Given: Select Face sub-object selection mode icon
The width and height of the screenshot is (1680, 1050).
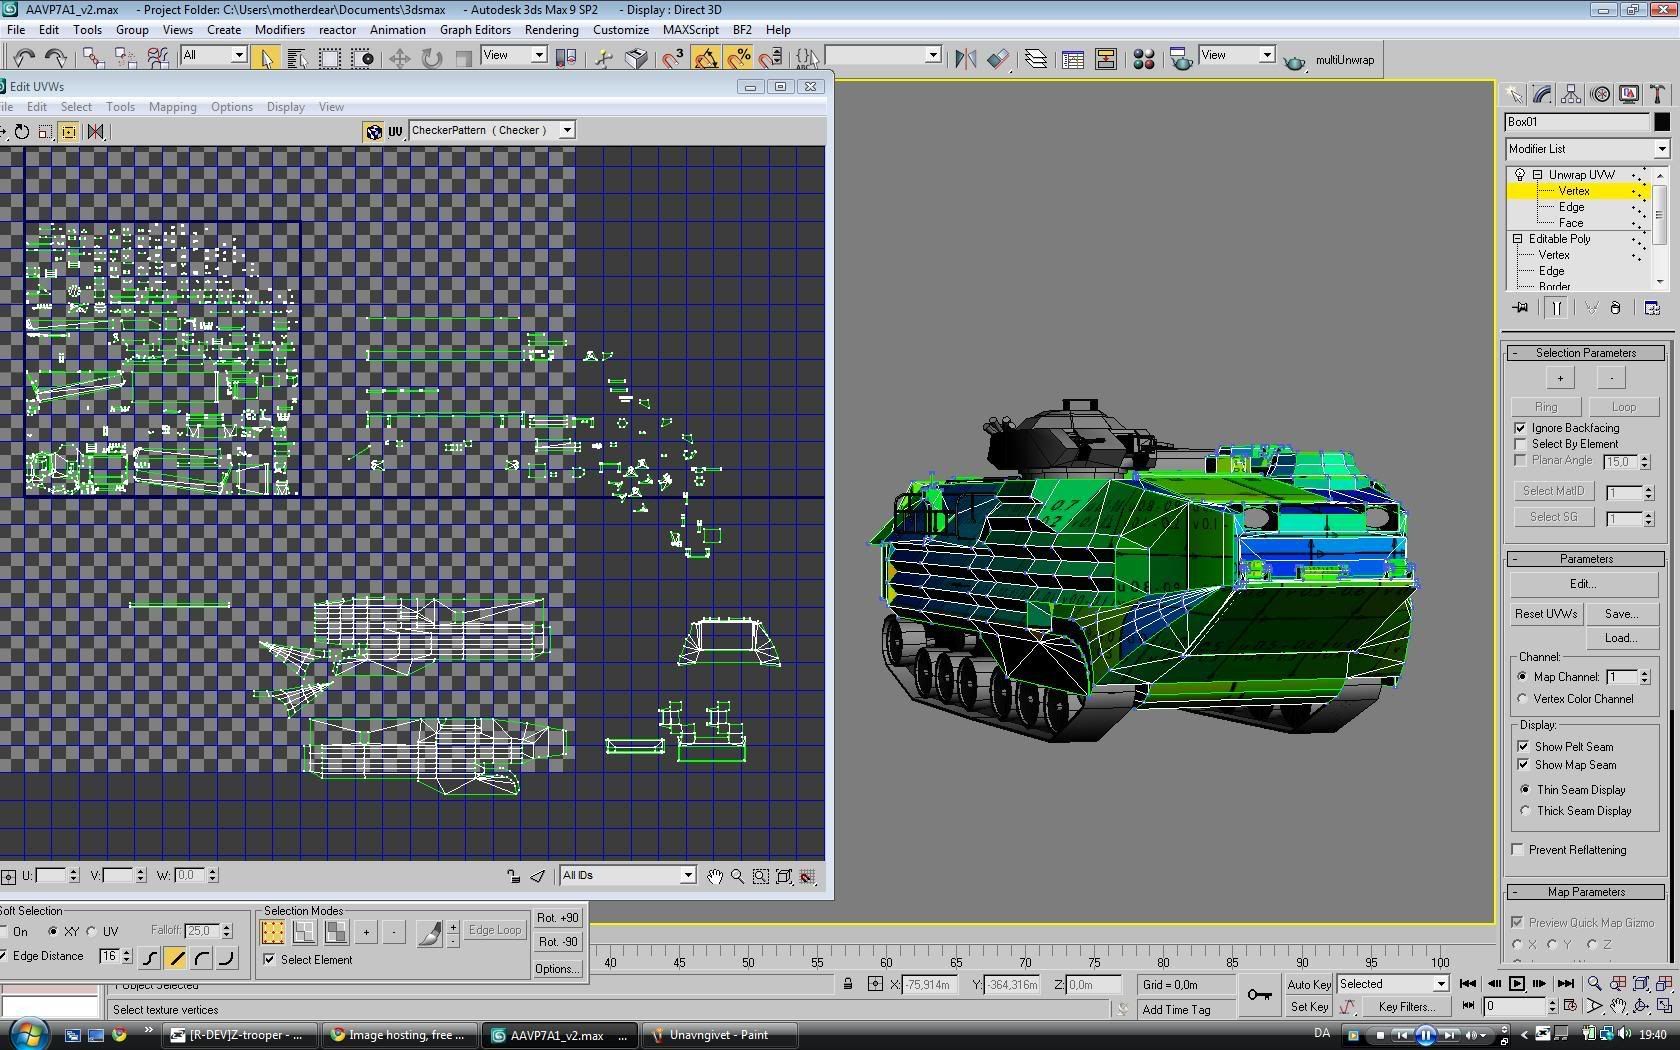Looking at the screenshot, I should 336,932.
